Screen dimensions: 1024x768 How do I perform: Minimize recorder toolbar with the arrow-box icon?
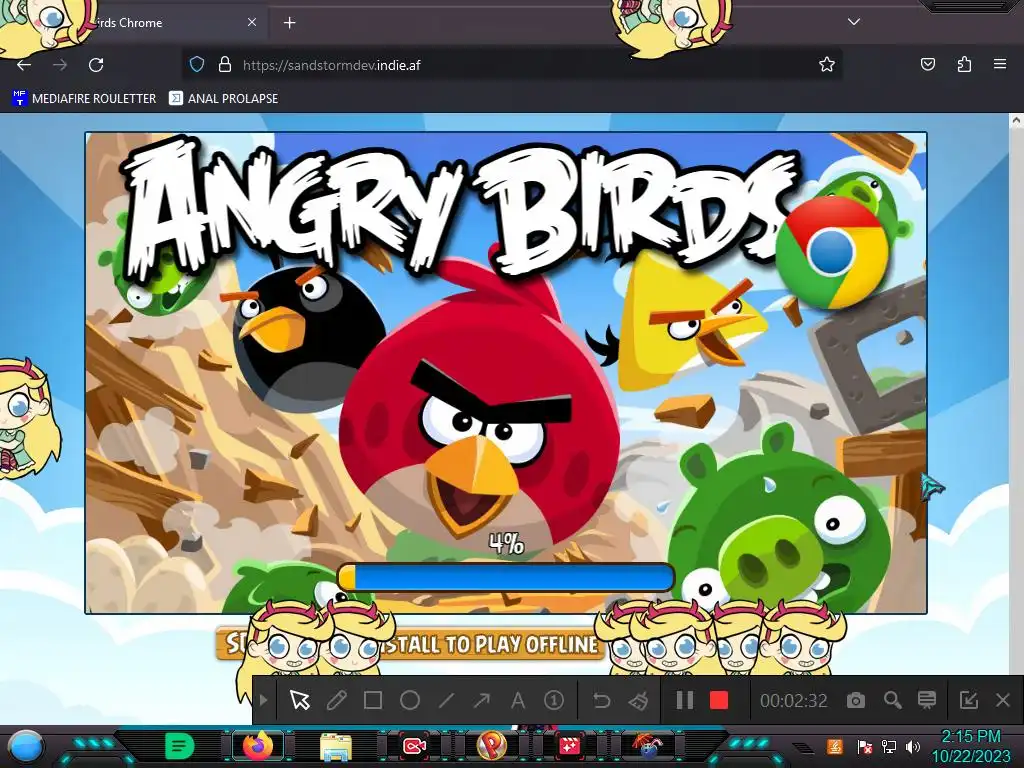click(x=968, y=701)
